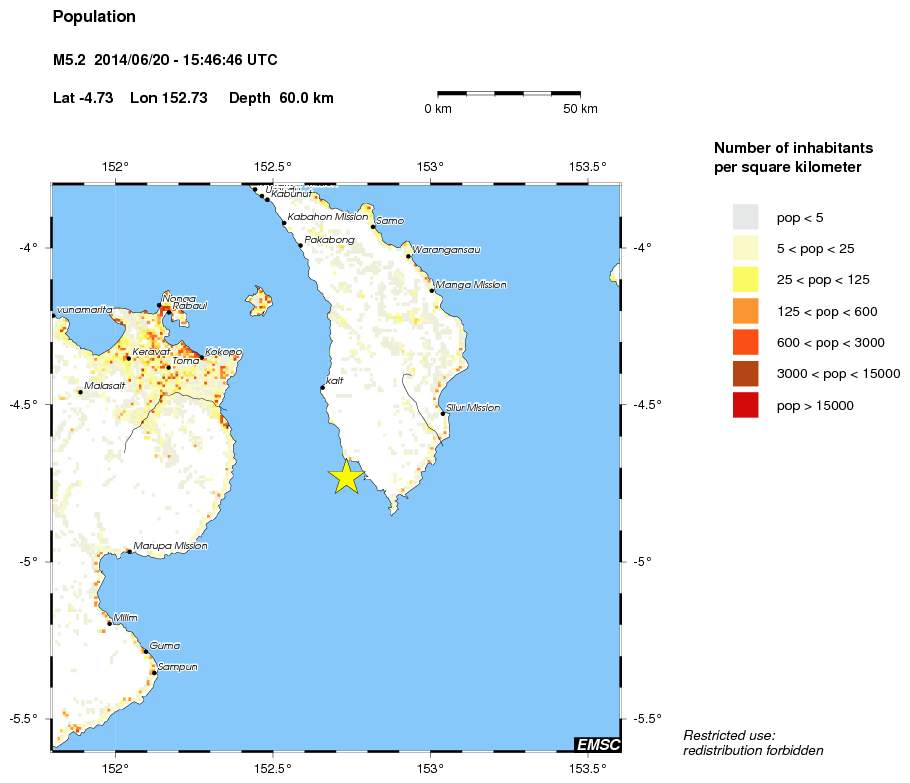Image resolution: width=910 pixels, height=783 pixels.
Task: Click the Sampun coastal marker
Action: (x=154, y=672)
